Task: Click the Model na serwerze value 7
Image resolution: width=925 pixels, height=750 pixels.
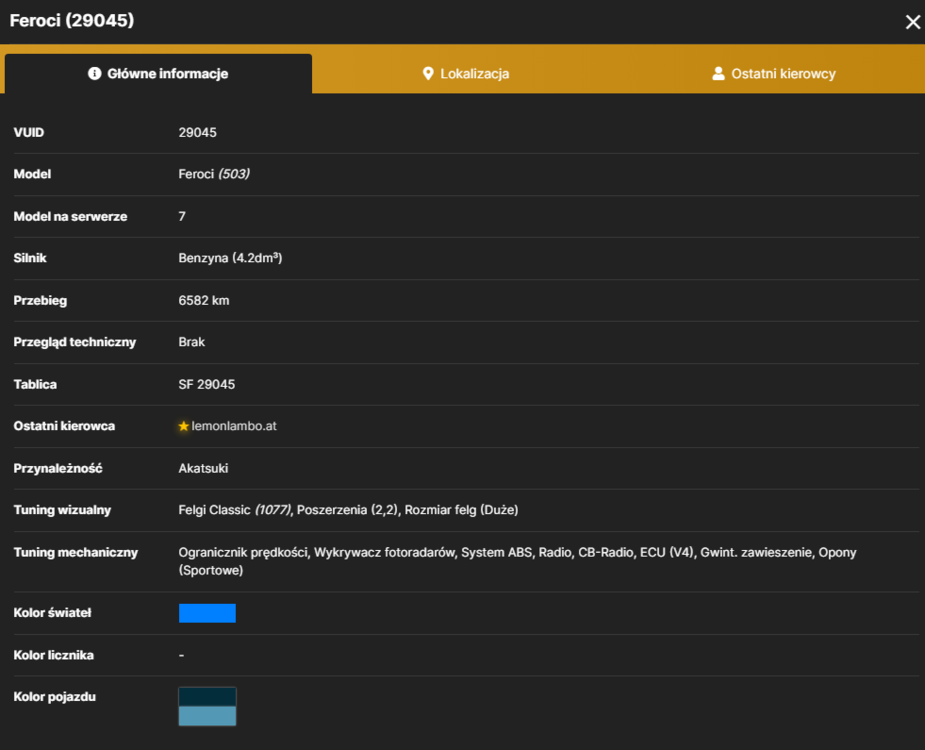Action: [x=182, y=217]
